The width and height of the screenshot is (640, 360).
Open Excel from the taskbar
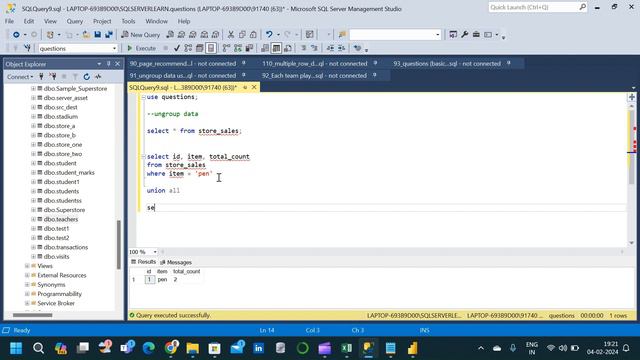[347, 348]
